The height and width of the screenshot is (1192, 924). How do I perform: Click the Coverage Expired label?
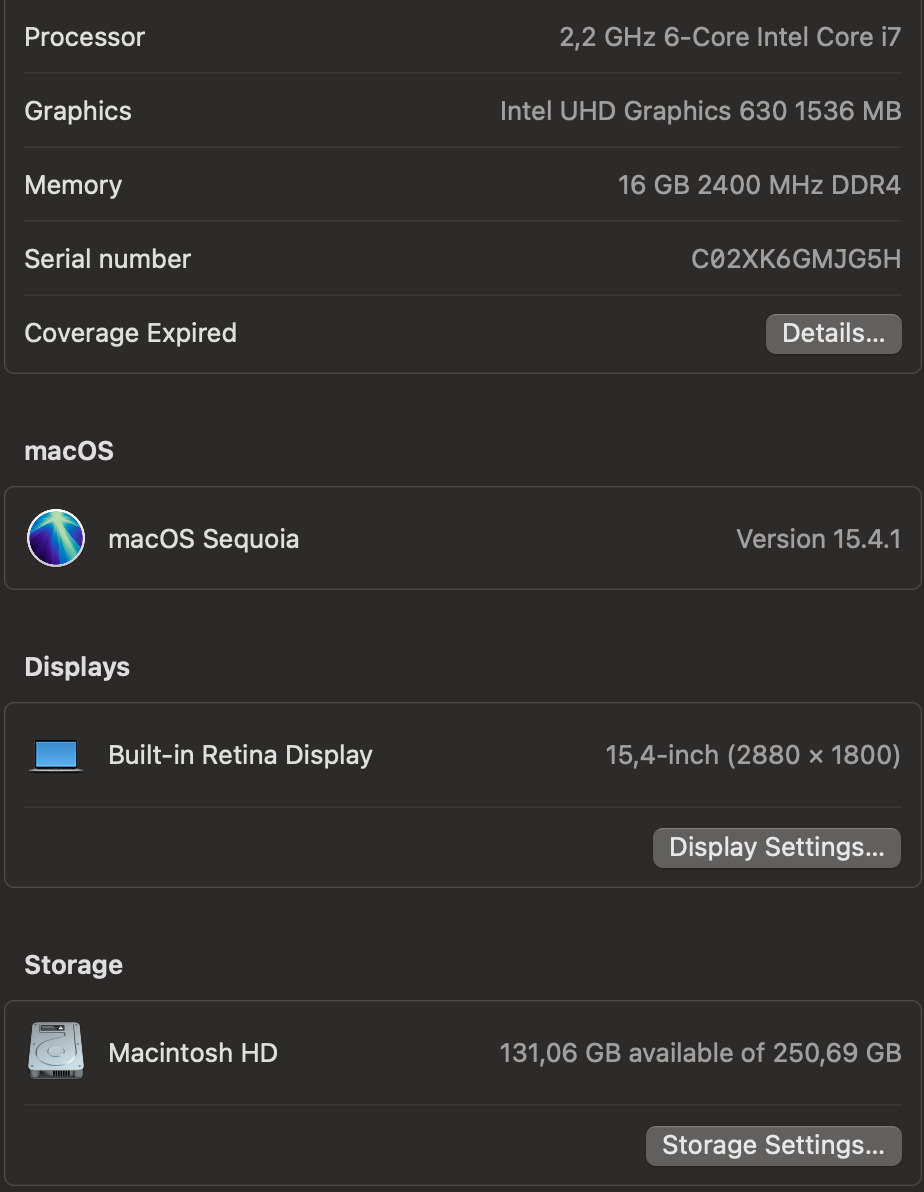coord(130,333)
